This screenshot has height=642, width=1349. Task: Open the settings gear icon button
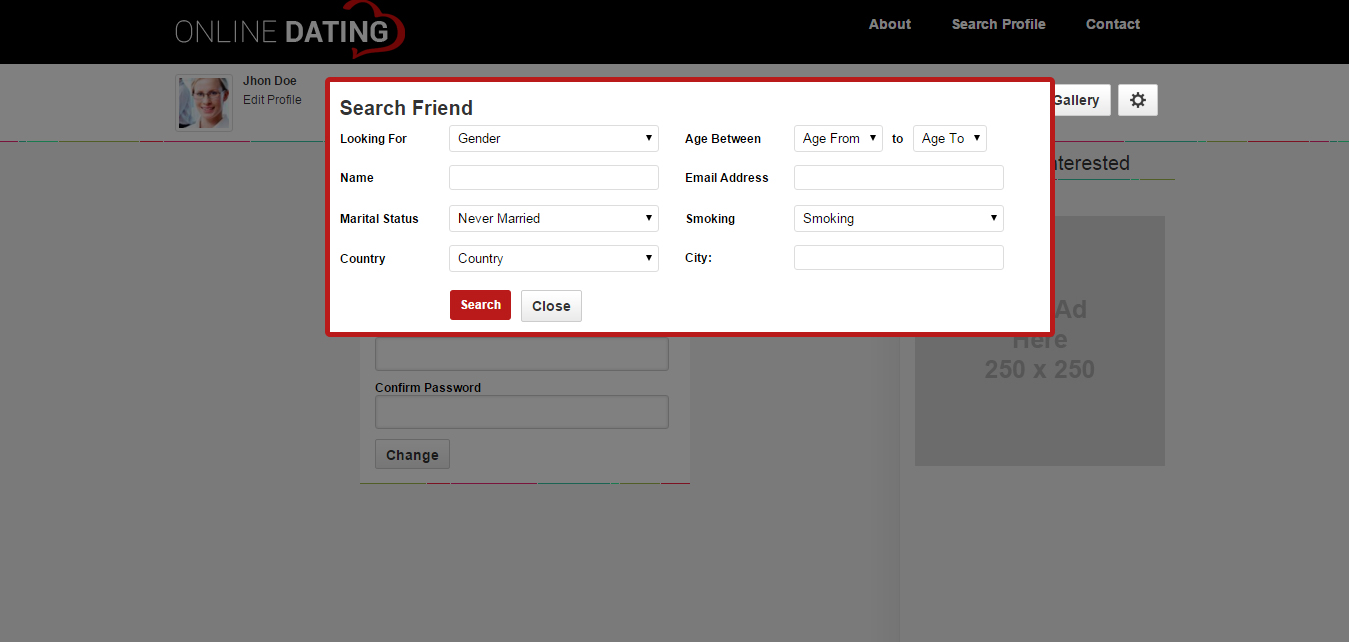(1138, 100)
